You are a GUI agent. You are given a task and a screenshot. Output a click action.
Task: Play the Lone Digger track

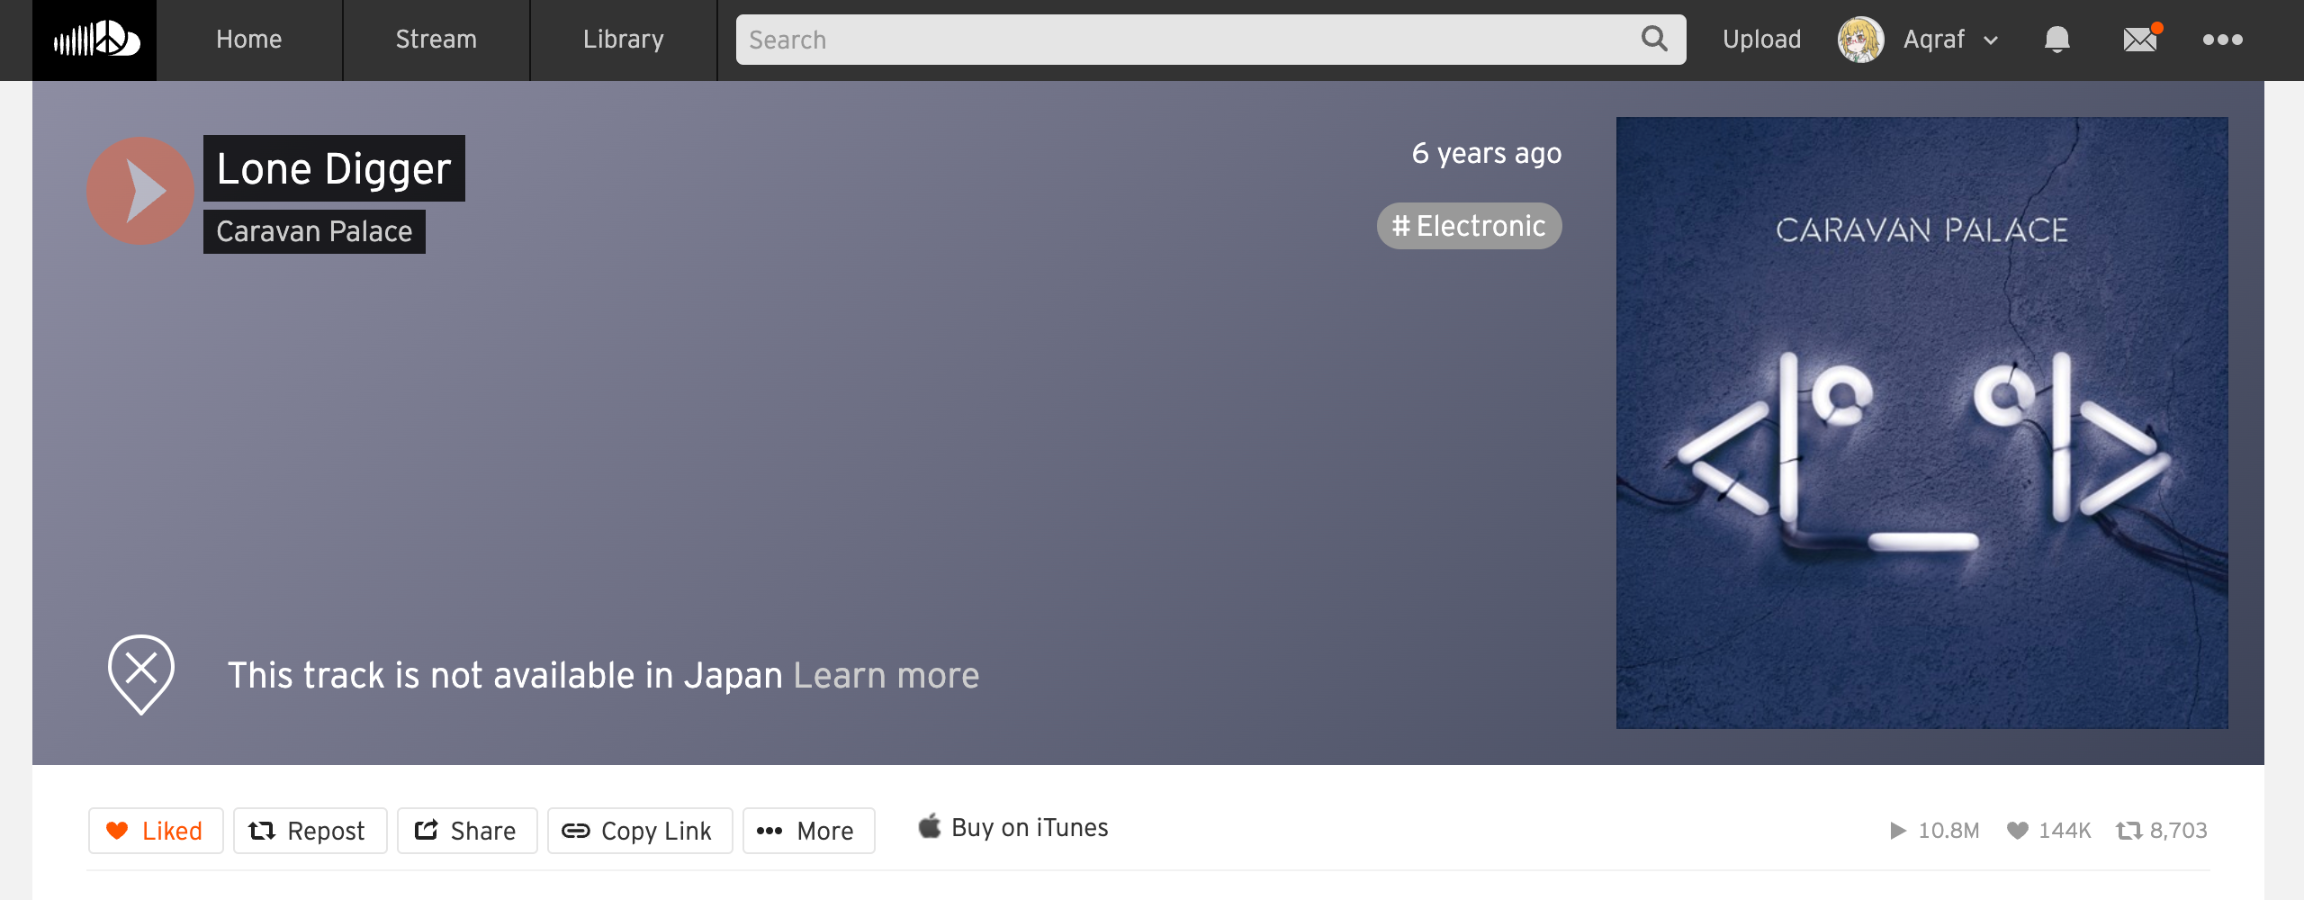[x=141, y=191]
